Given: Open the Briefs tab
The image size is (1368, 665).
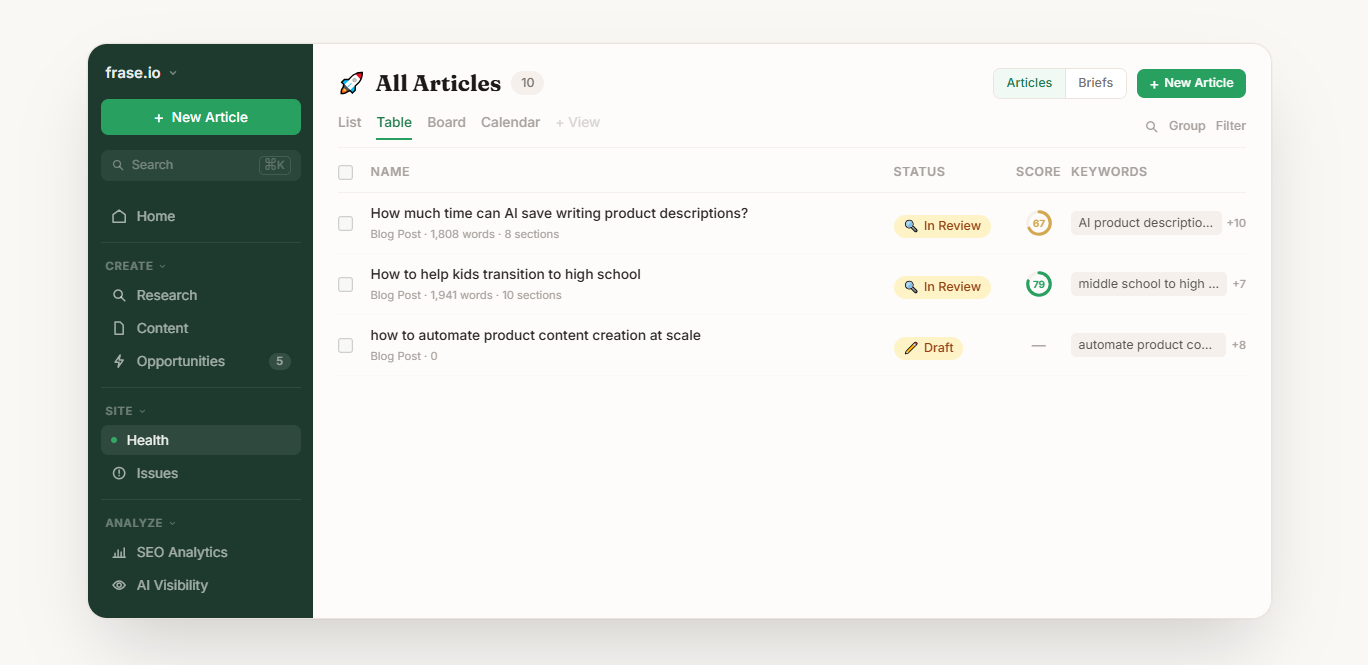Looking at the screenshot, I should tap(1095, 83).
